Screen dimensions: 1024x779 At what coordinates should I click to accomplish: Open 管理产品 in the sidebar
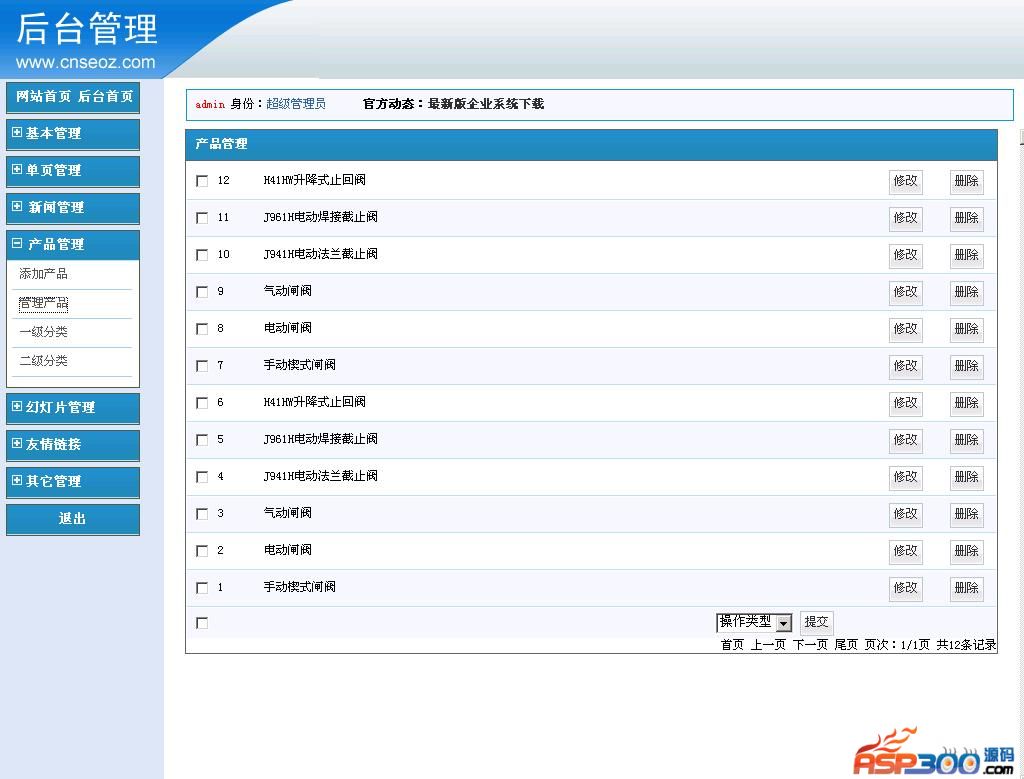coord(43,303)
